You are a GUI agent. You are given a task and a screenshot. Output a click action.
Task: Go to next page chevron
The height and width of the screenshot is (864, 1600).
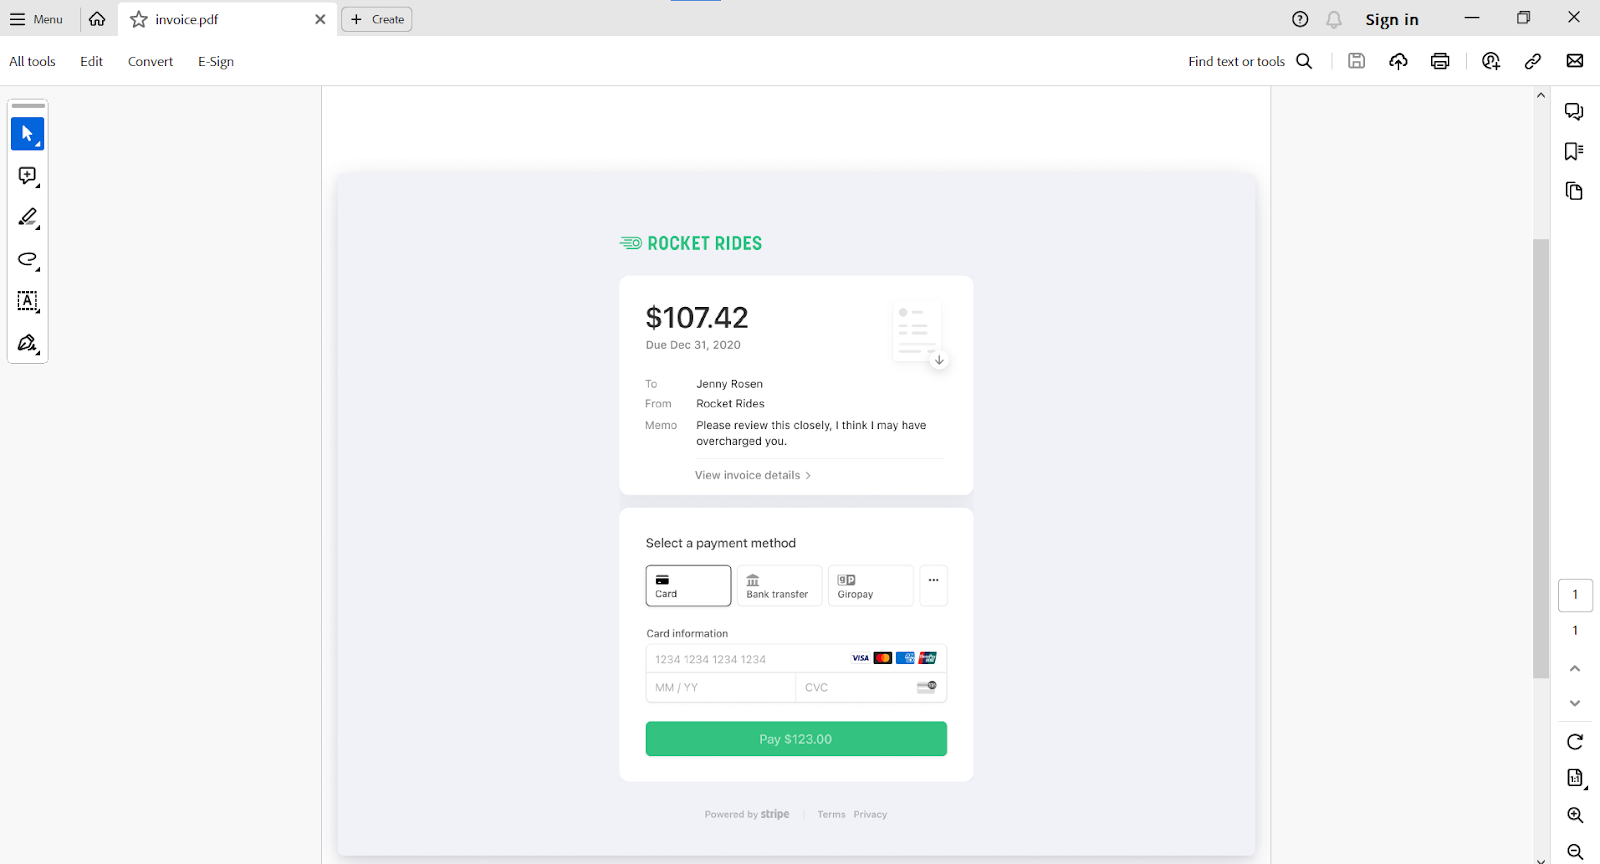click(1575, 703)
